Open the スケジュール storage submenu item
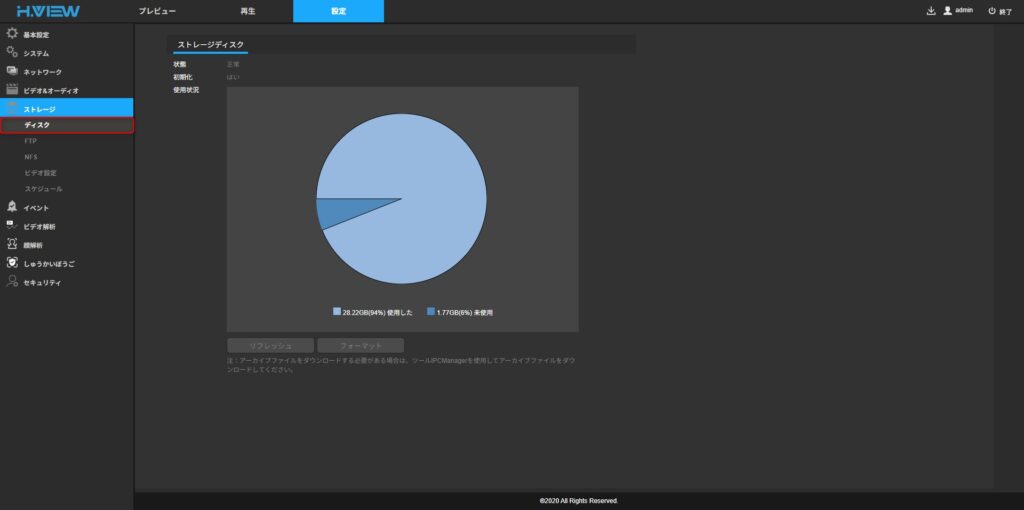Image resolution: width=1024 pixels, height=510 pixels. point(43,188)
